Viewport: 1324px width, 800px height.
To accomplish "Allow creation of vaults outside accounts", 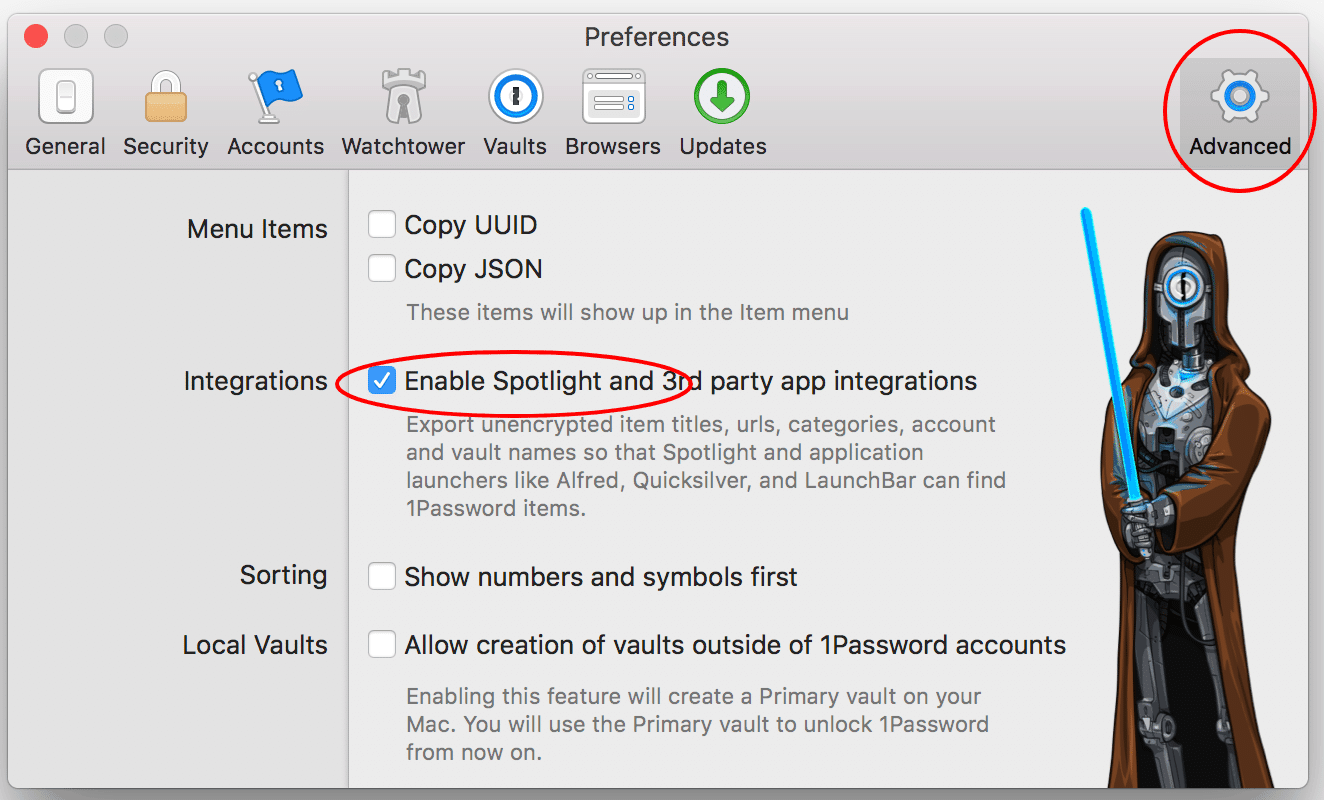I will [382, 644].
